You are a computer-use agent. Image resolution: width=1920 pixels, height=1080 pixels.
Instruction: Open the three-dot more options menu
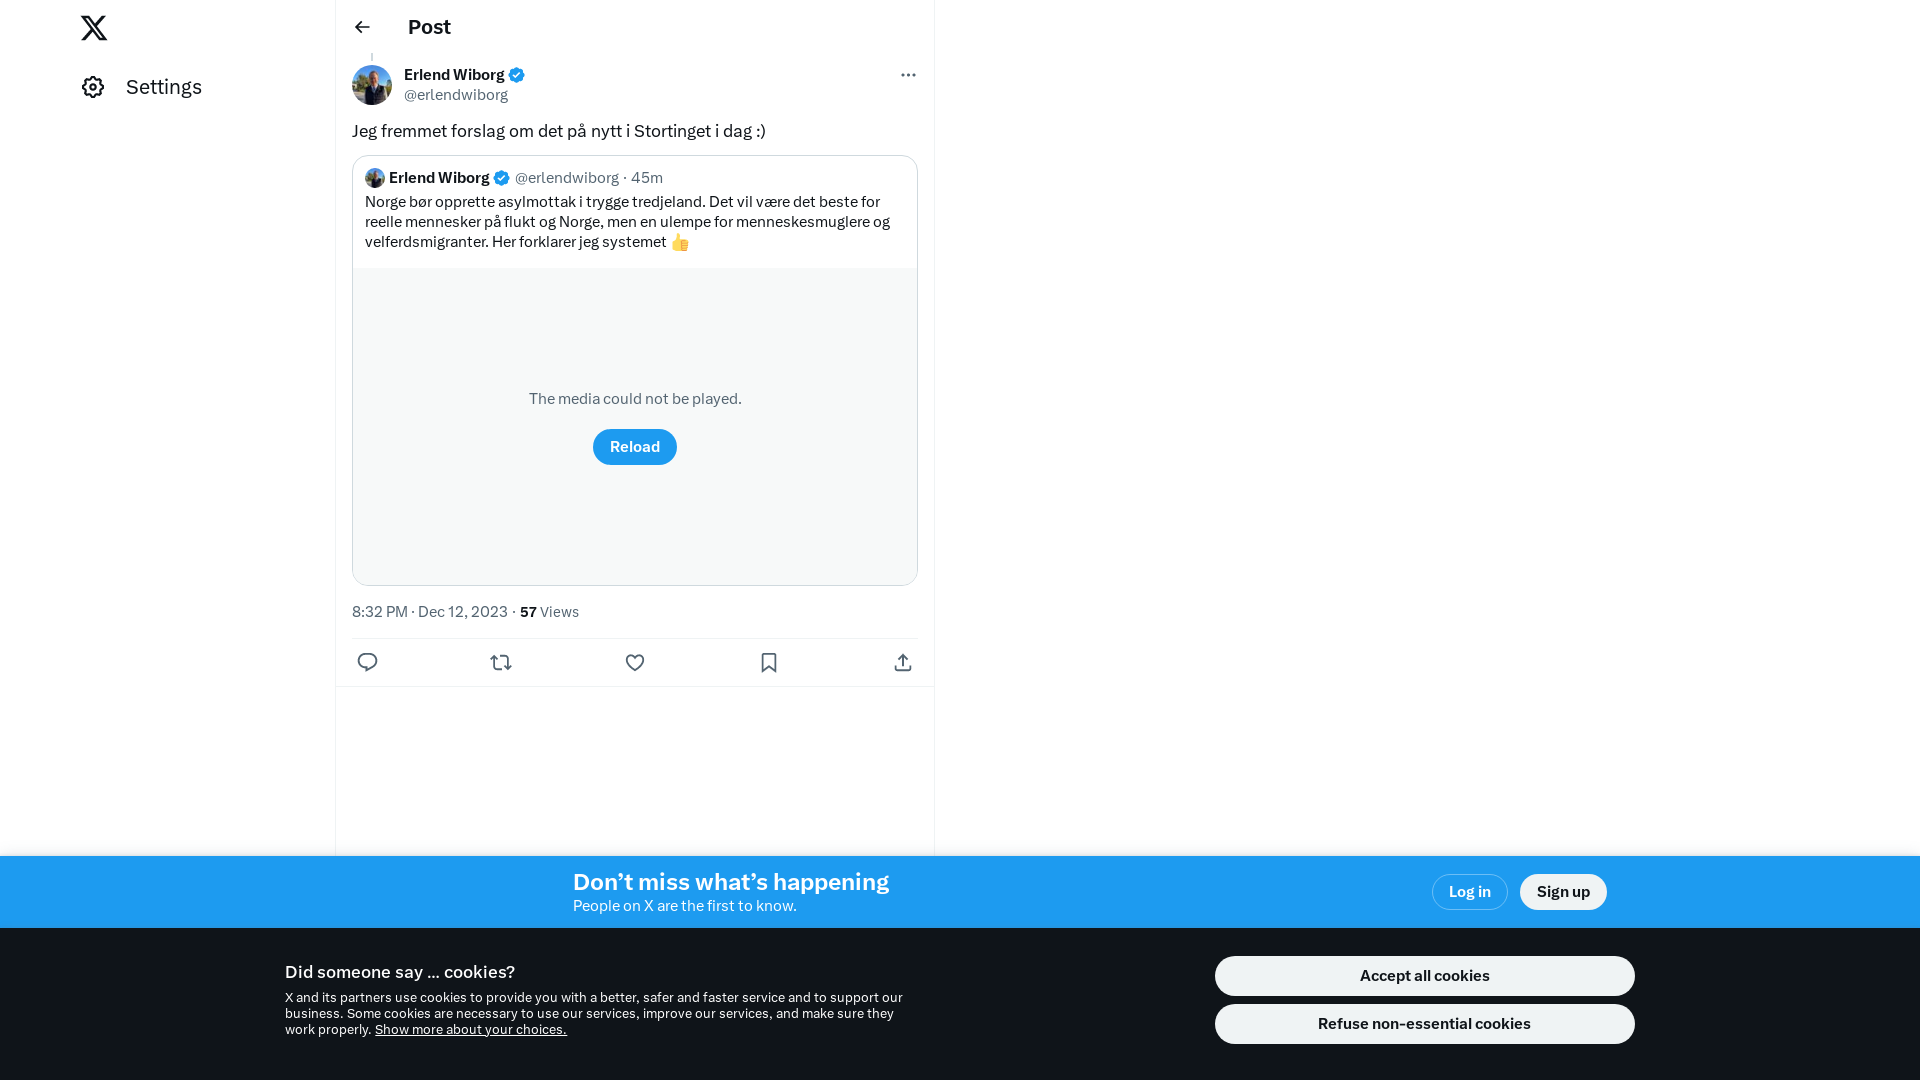tap(908, 75)
